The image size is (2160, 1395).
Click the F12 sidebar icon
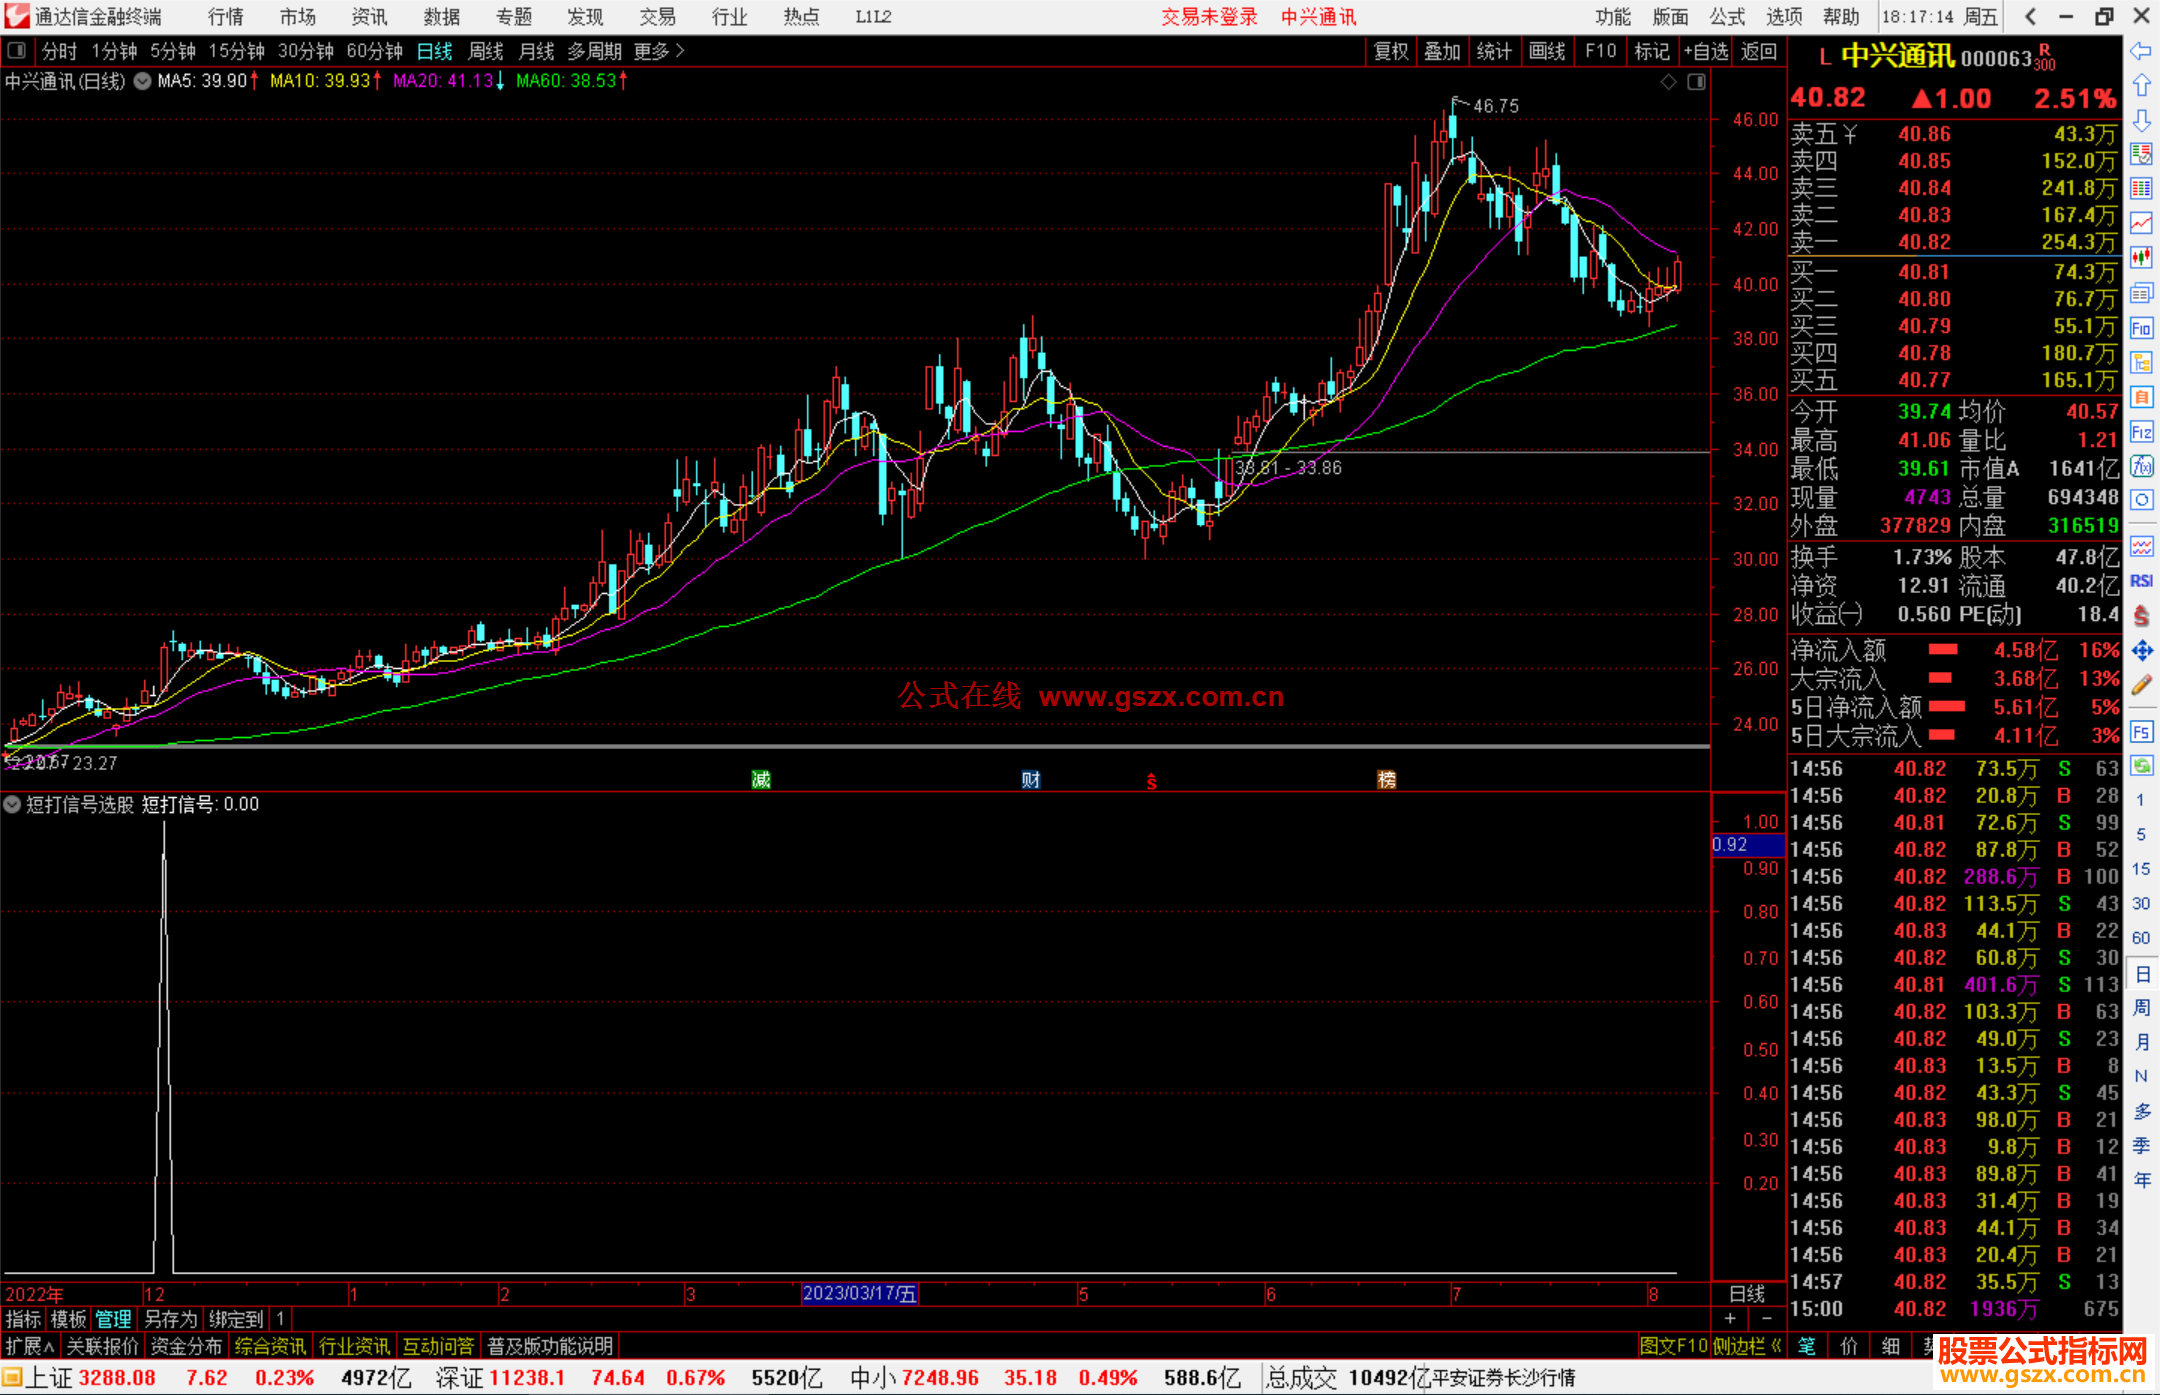2141,432
